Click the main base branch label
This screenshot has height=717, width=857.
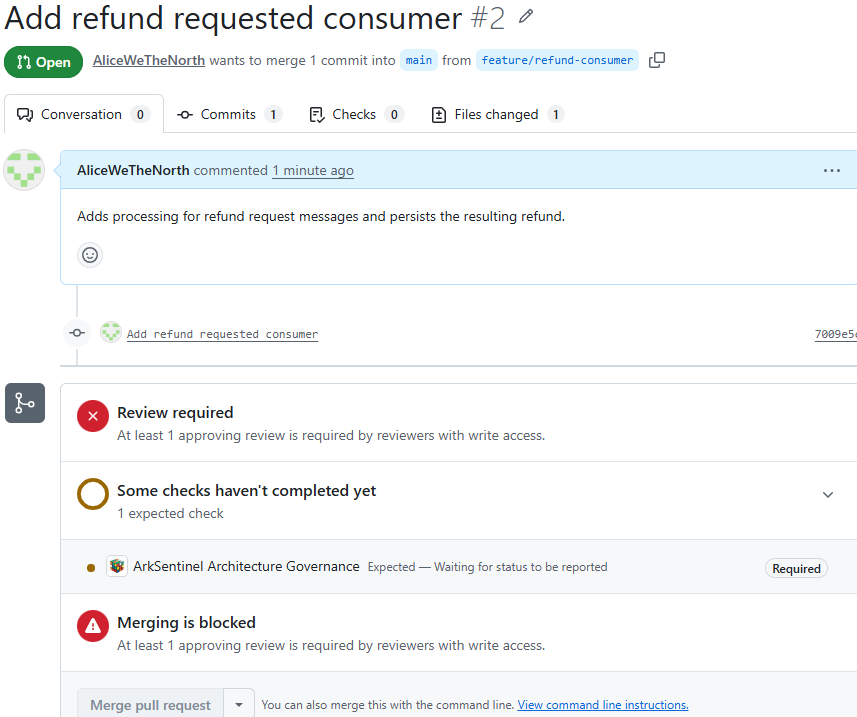(x=419, y=60)
